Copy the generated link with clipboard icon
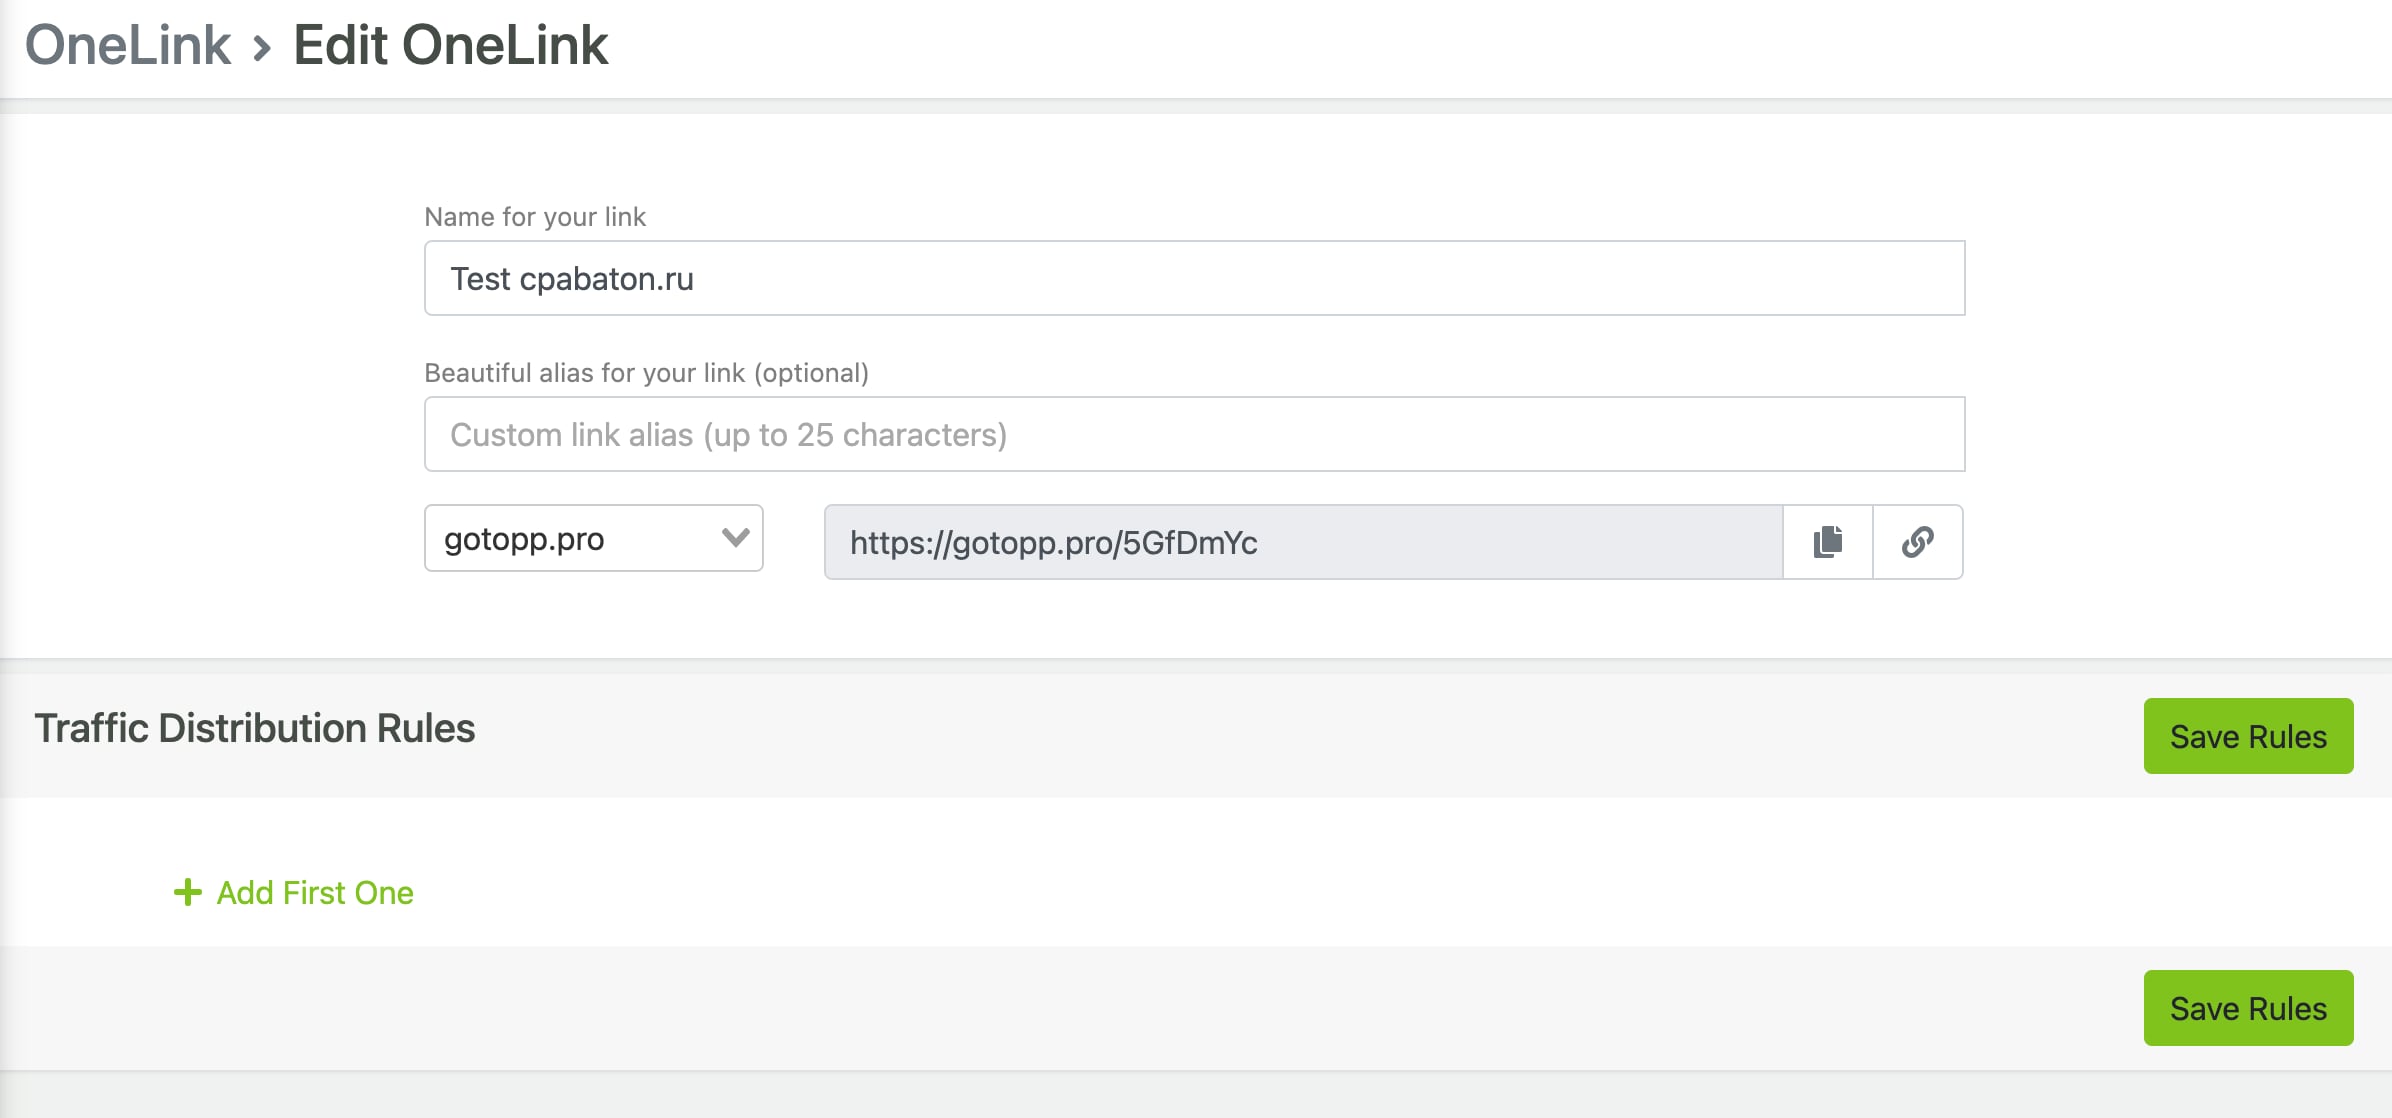This screenshot has width=2392, height=1118. 1828,542
